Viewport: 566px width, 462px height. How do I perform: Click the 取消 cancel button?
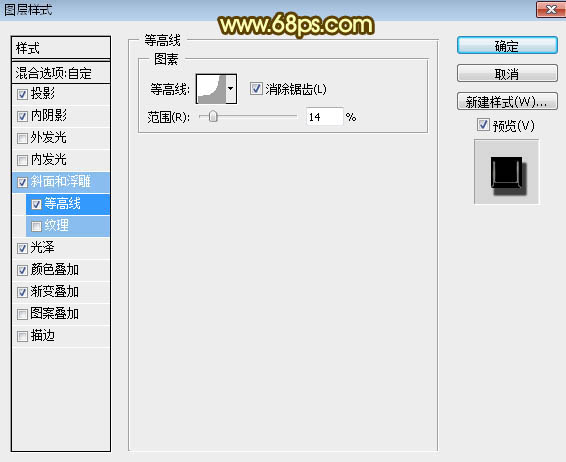coord(507,74)
